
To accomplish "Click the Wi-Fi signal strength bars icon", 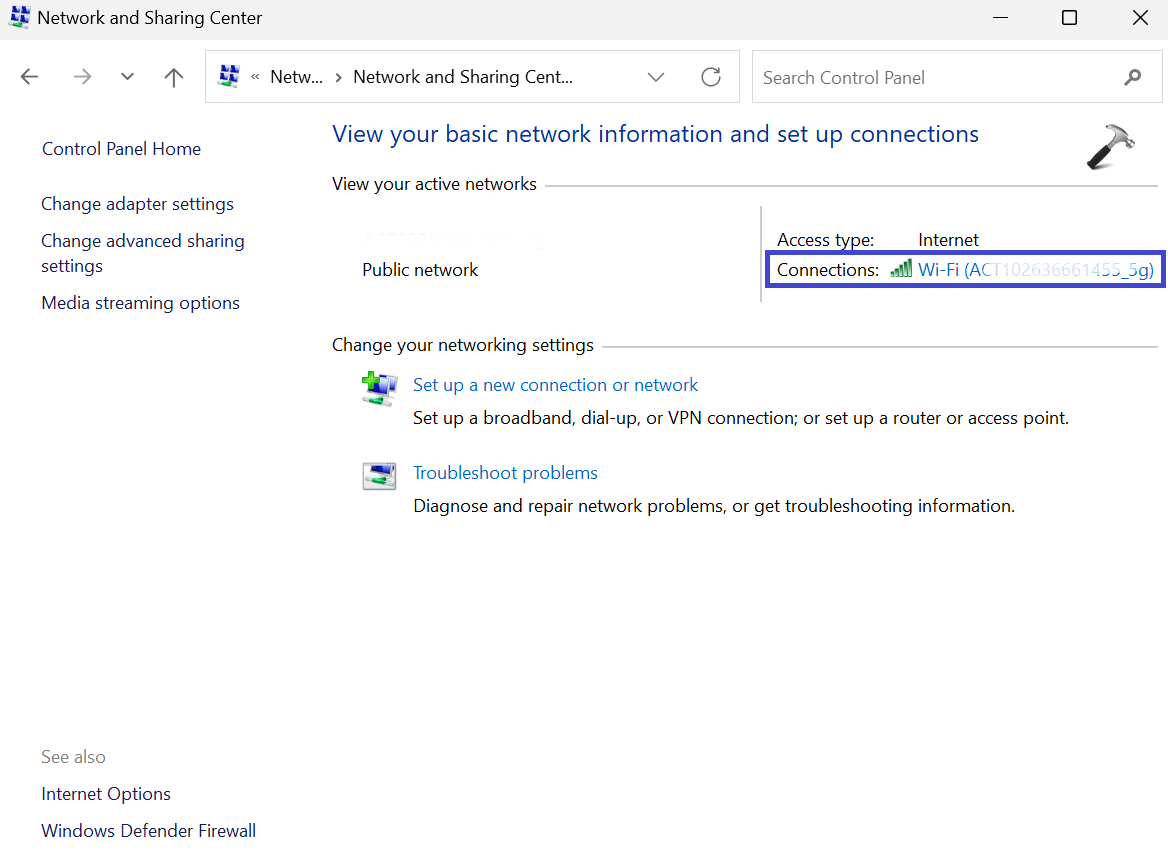I will [x=901, y=269].
